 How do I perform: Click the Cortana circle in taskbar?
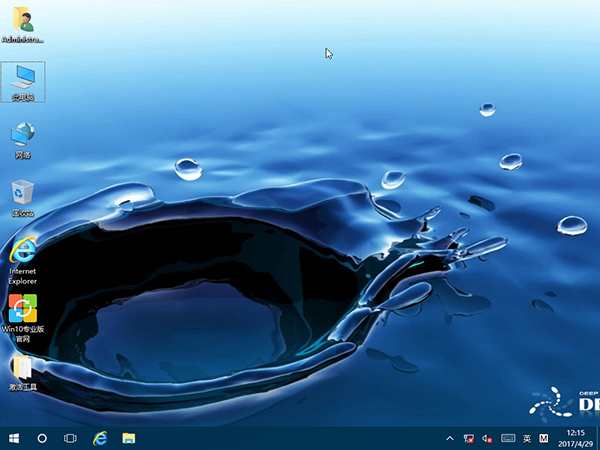[x=42, y=438]
